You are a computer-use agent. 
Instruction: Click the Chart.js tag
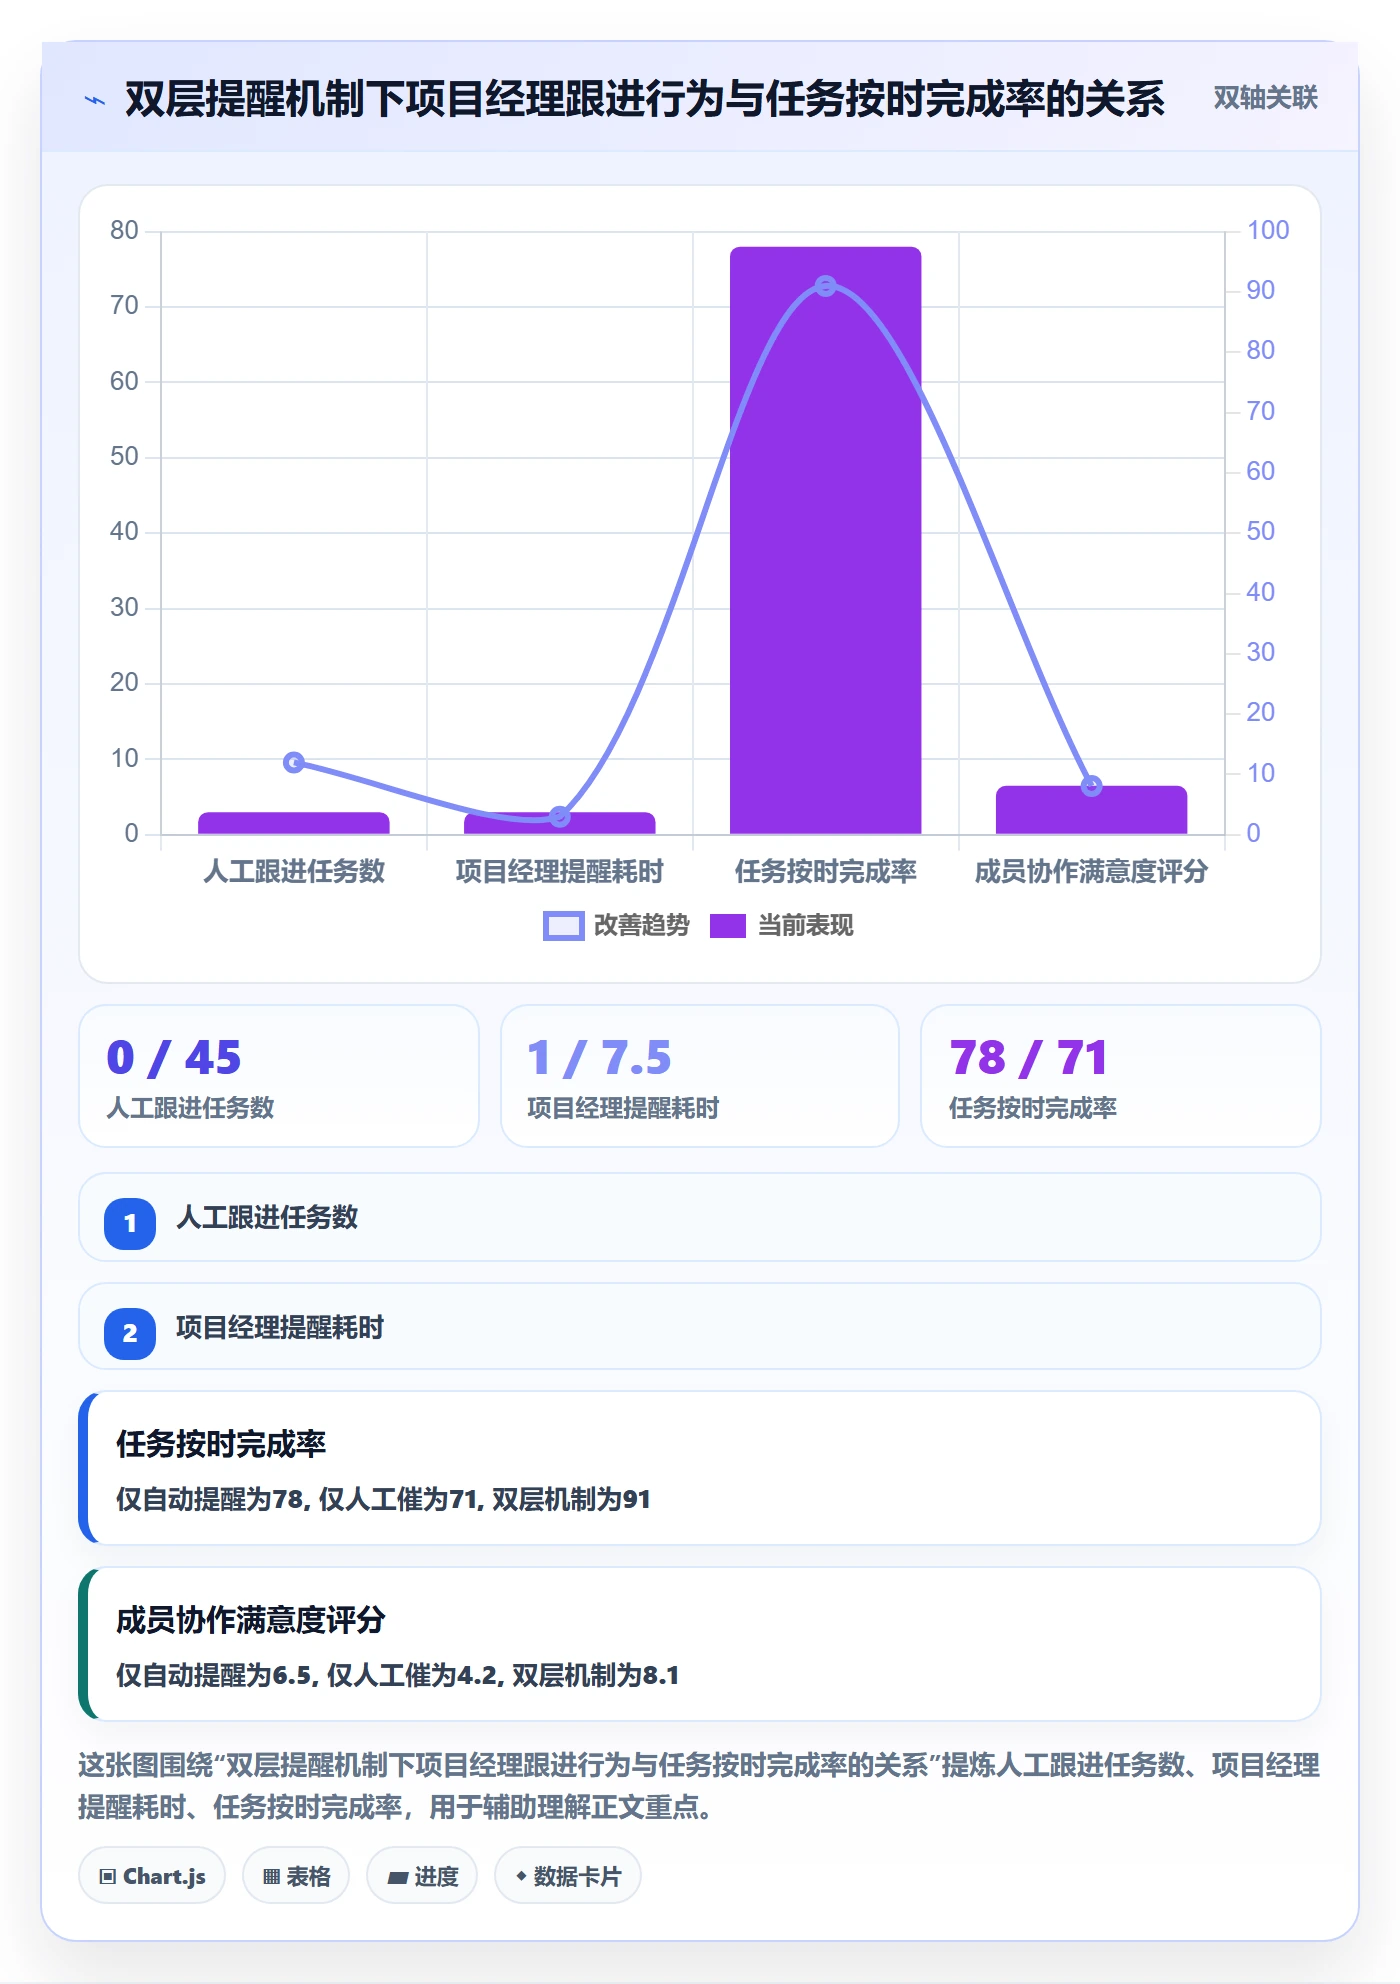152,1876
